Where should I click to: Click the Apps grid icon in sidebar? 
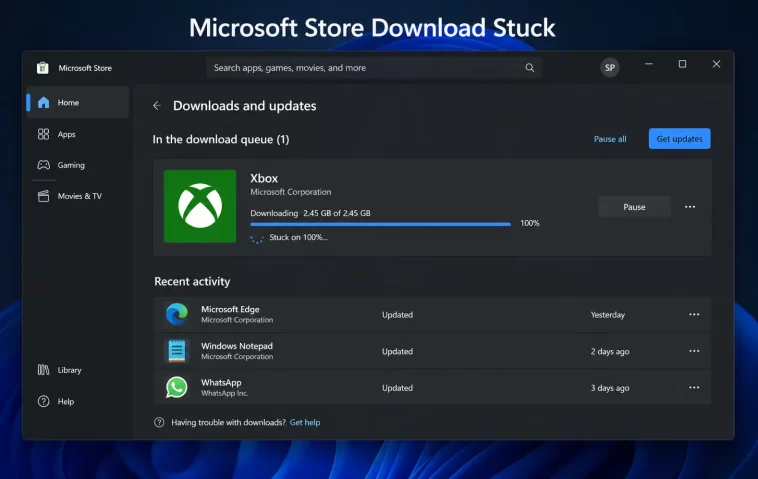coord(44,134)
